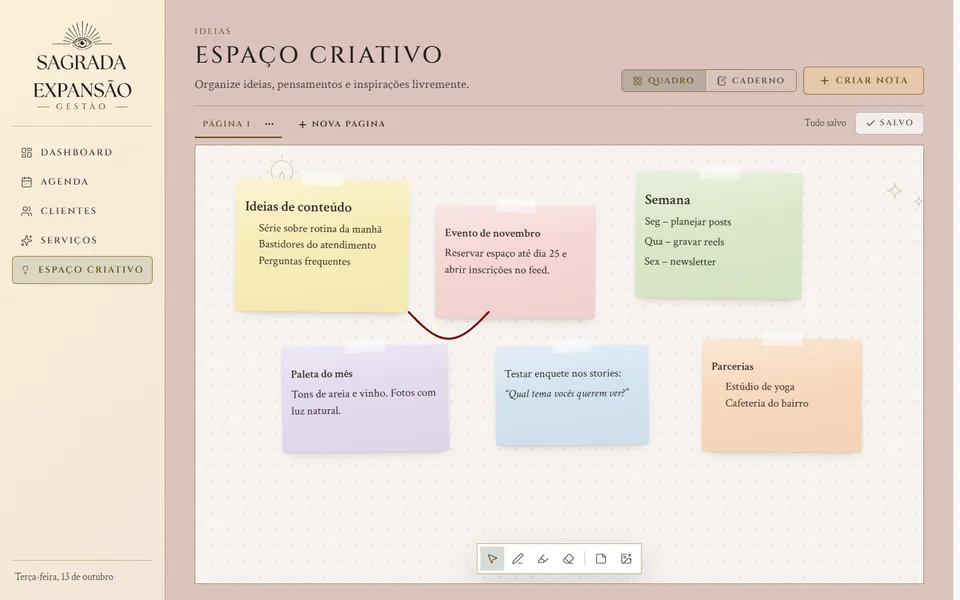Select the pink Evento de novembro note
960x600 pixels.
click(515, 262)
